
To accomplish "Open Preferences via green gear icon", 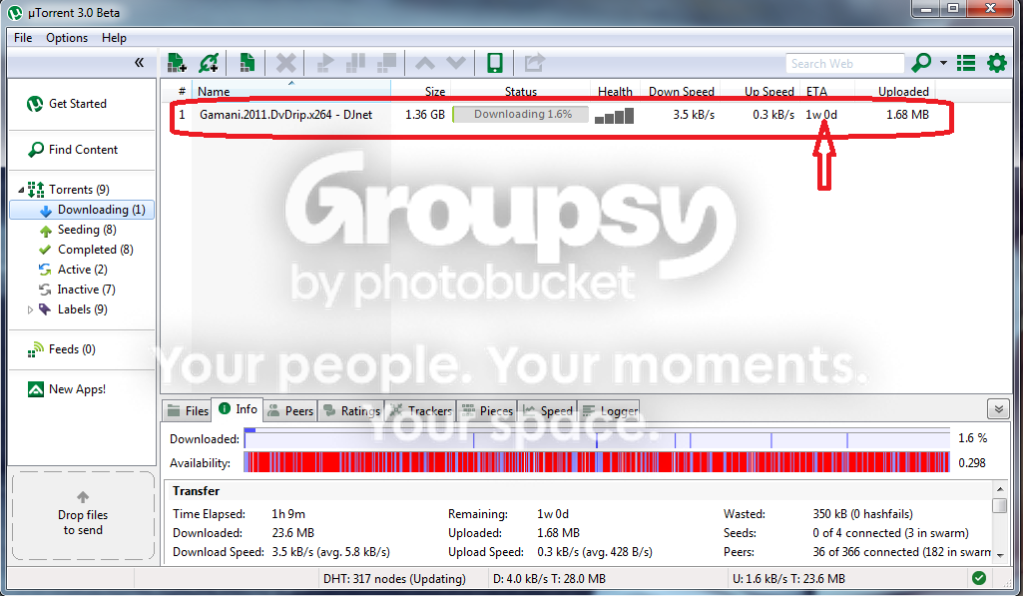I will pos(997,63).
